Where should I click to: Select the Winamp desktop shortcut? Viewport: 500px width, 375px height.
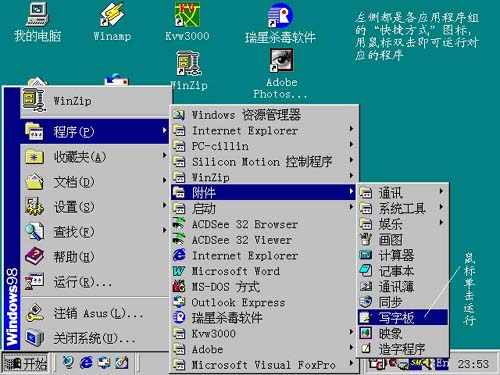coord(112,23)
